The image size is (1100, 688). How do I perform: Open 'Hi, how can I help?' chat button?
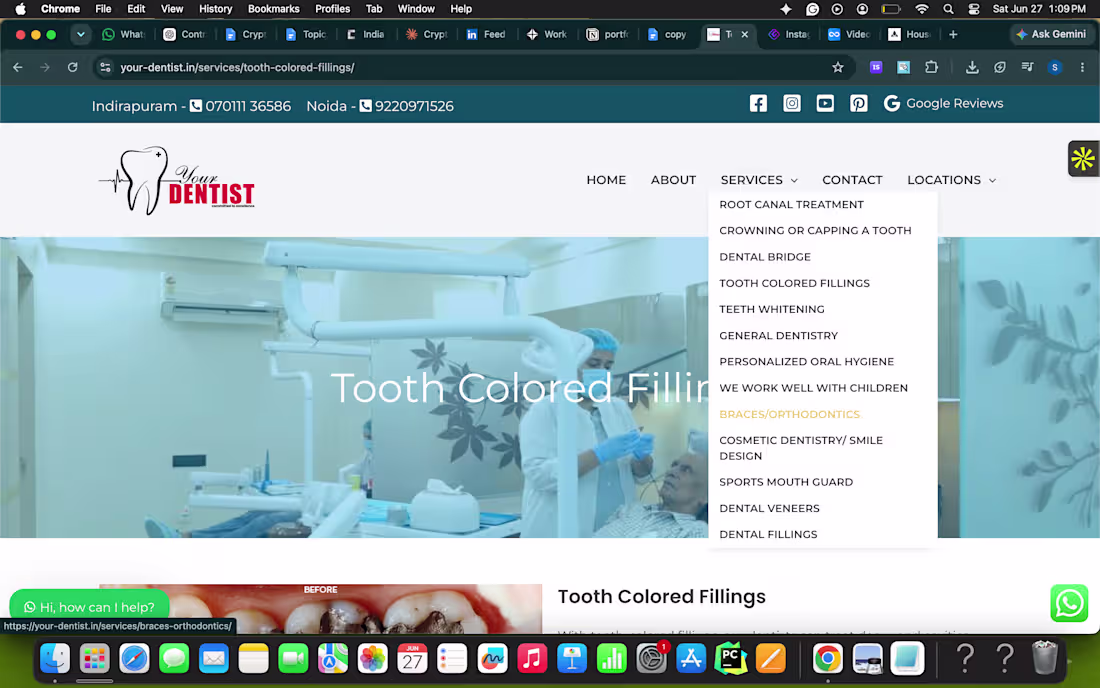click(89, 607)
